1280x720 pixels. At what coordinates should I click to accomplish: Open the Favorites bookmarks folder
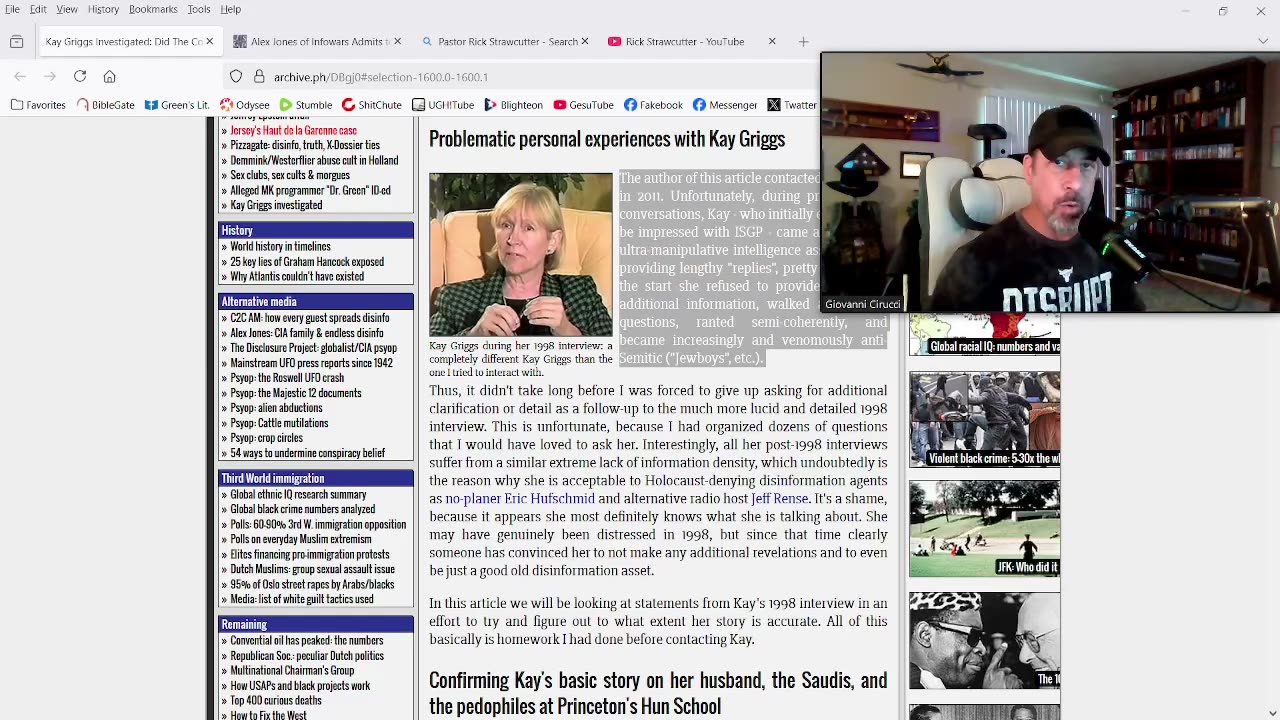(38, 105)
